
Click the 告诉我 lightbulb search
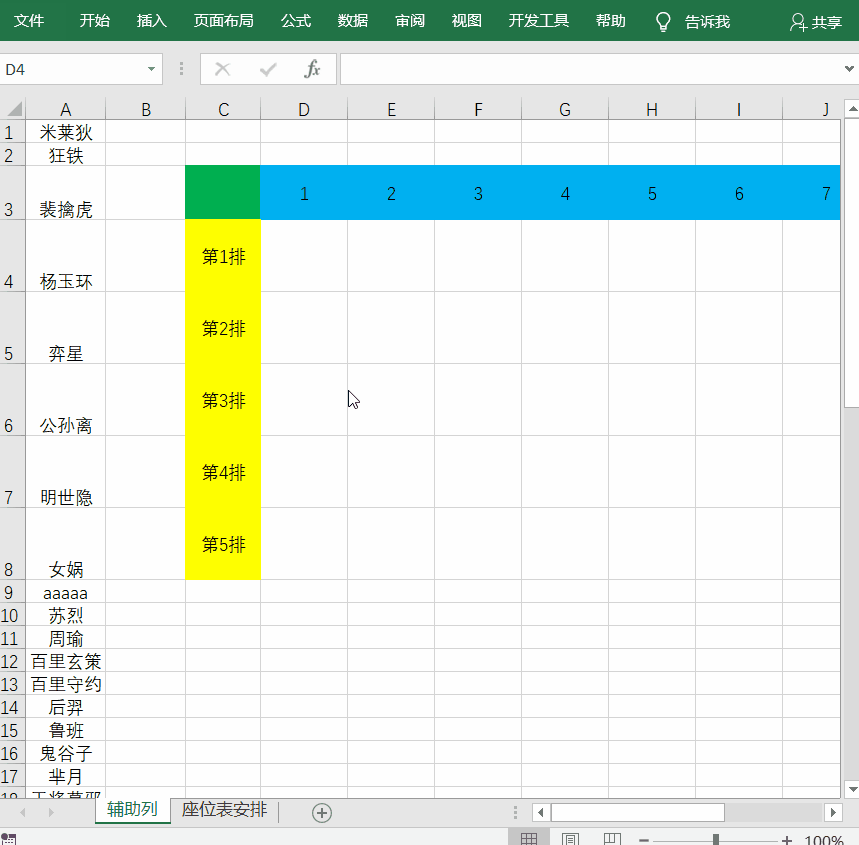pos(693,22)
